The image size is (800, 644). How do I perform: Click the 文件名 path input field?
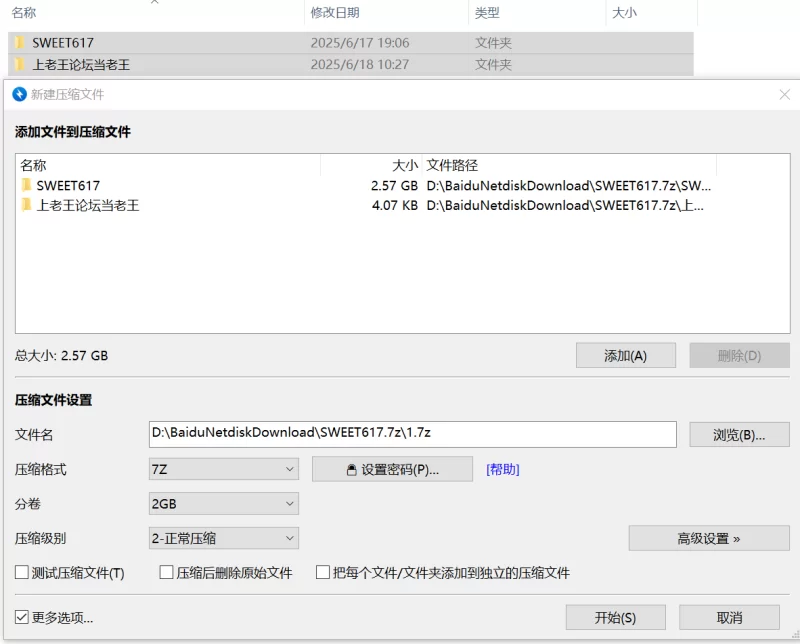click(413, 434)
